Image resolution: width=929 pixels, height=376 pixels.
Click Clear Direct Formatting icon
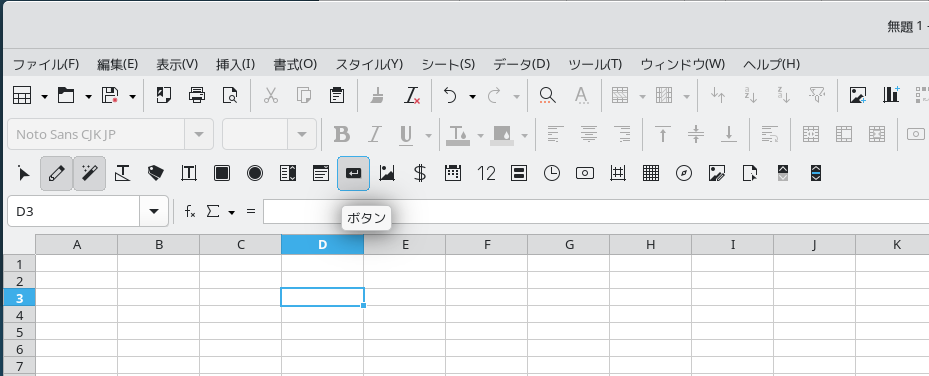point(412,95)
